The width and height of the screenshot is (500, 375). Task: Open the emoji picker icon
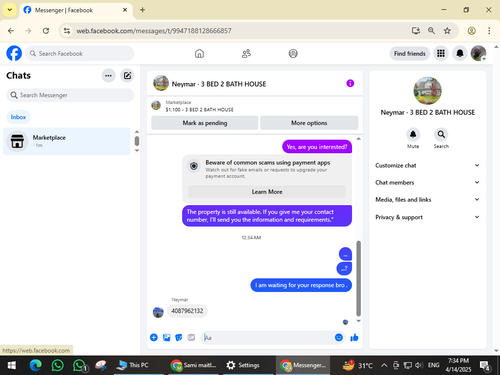pos(339,337)
